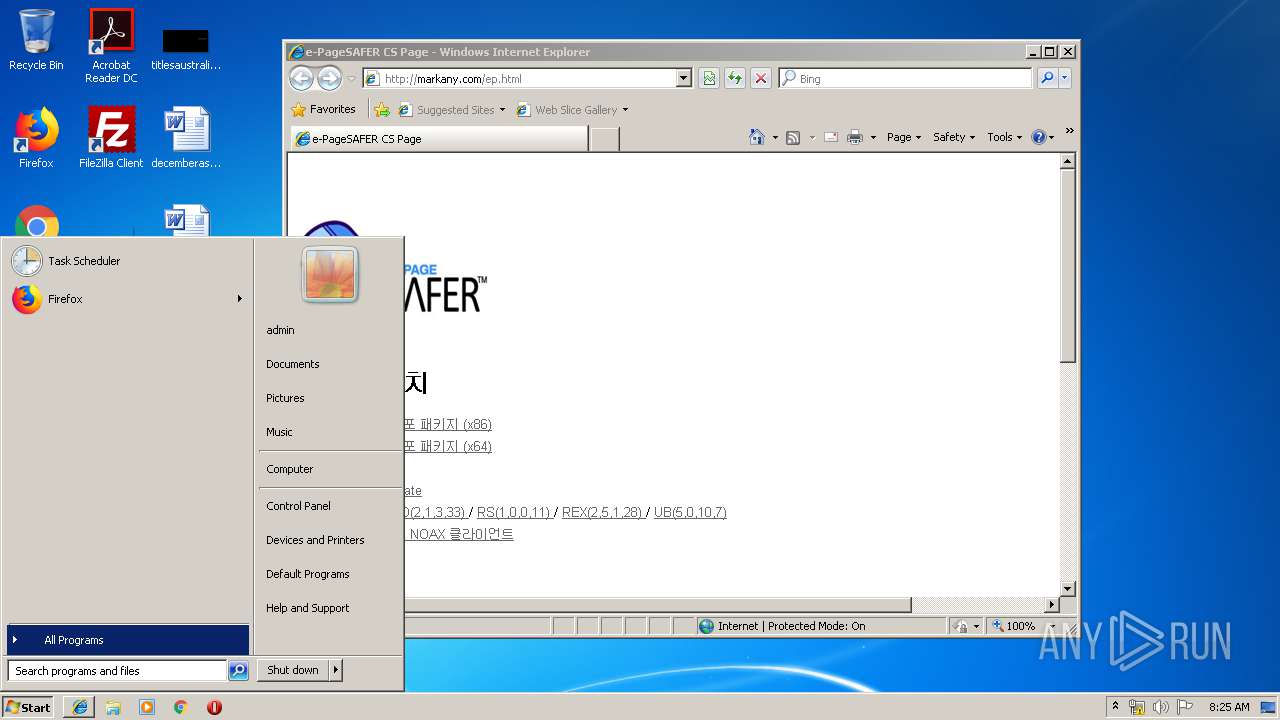Open Help and Support in the Start menu

click(307, 608)
